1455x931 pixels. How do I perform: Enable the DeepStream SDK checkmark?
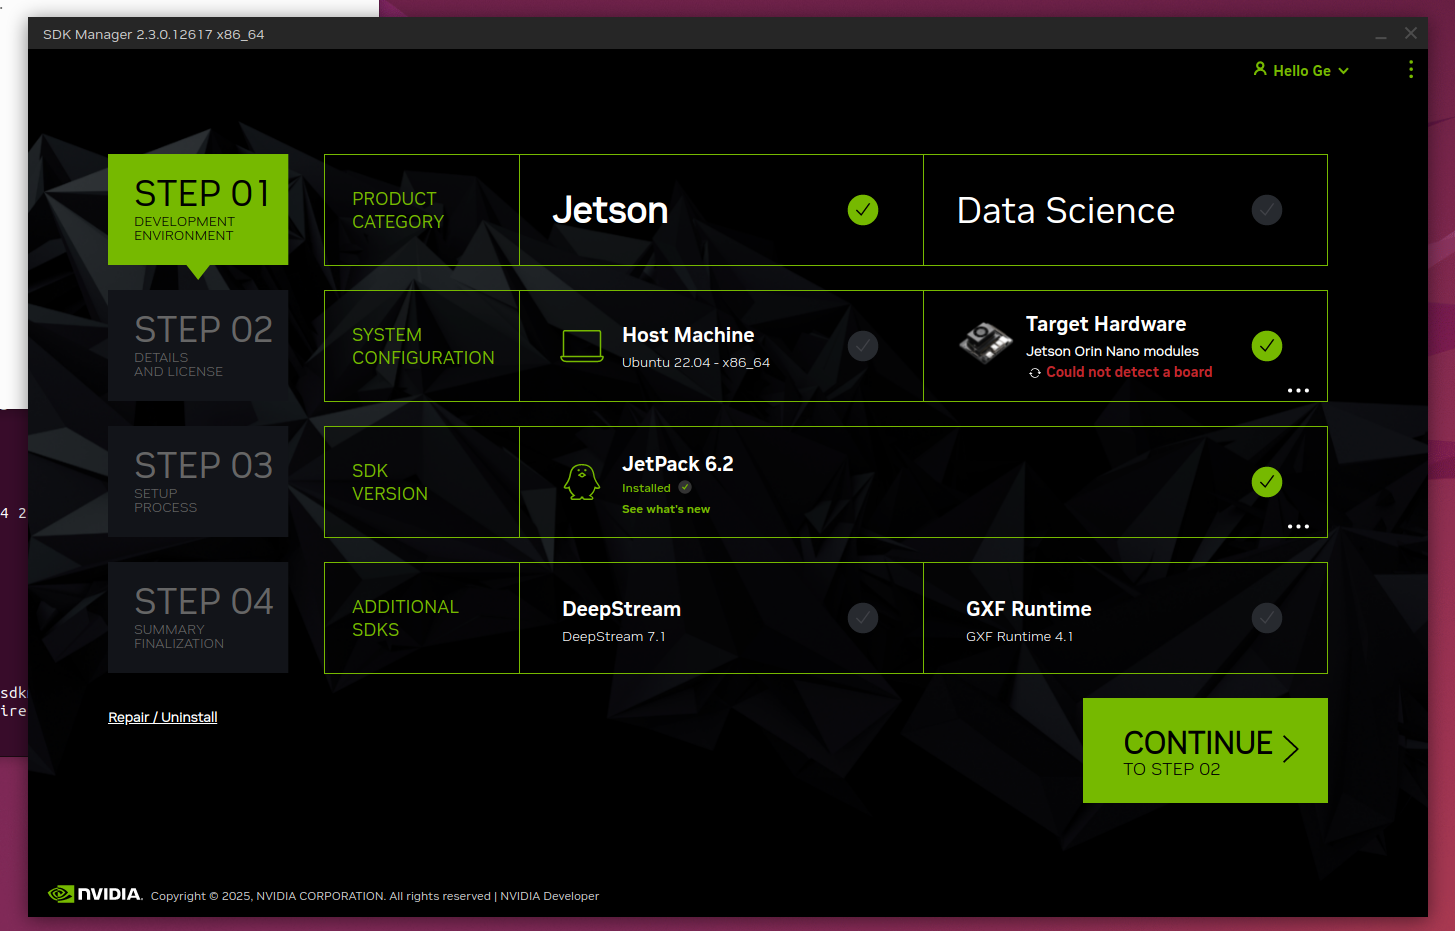(863, 618)
